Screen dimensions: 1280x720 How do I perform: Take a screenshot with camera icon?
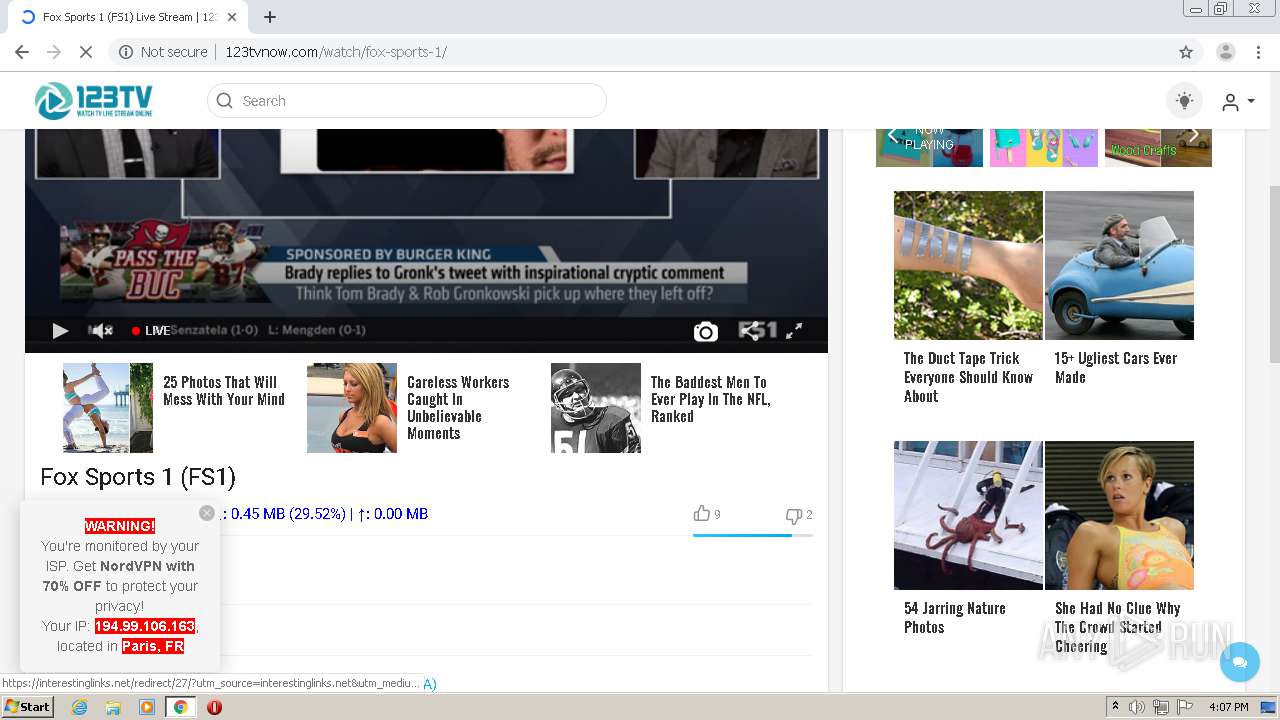pos(706,332)
